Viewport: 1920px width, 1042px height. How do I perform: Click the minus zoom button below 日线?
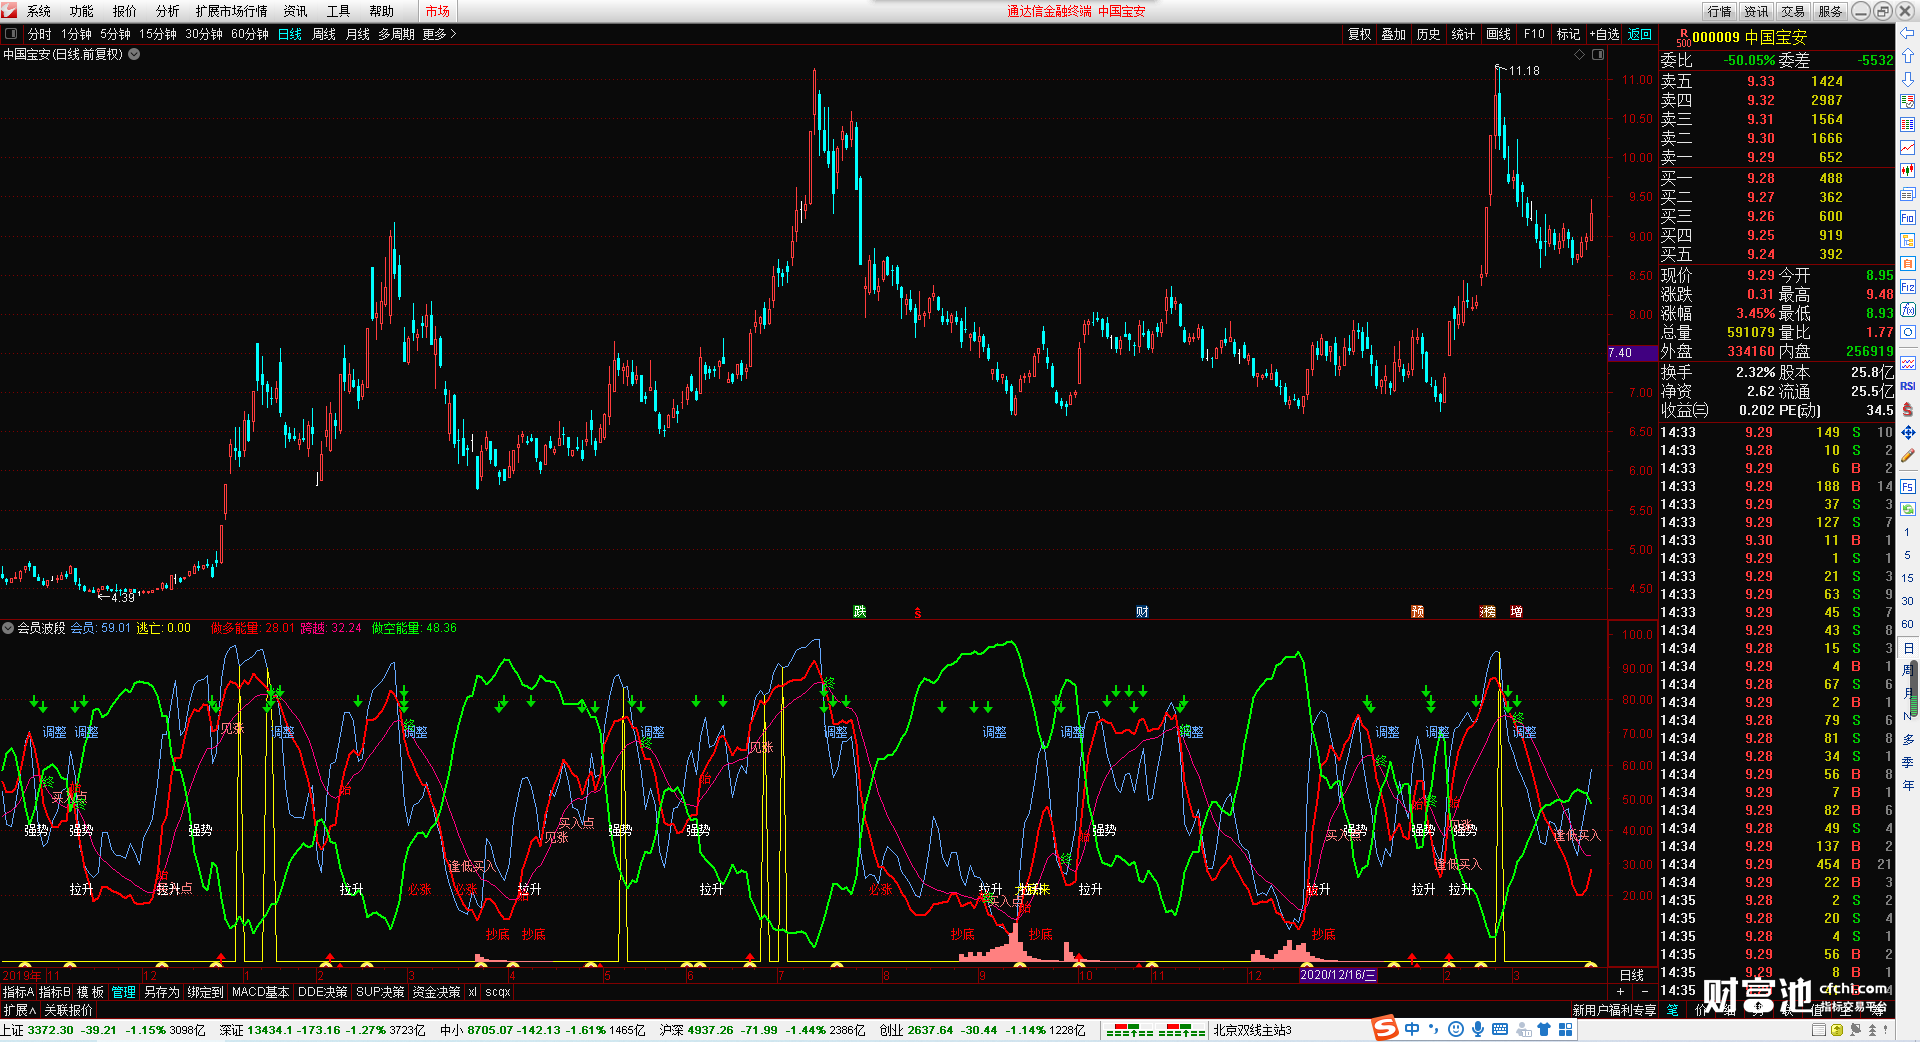(x=1645, y=991)
